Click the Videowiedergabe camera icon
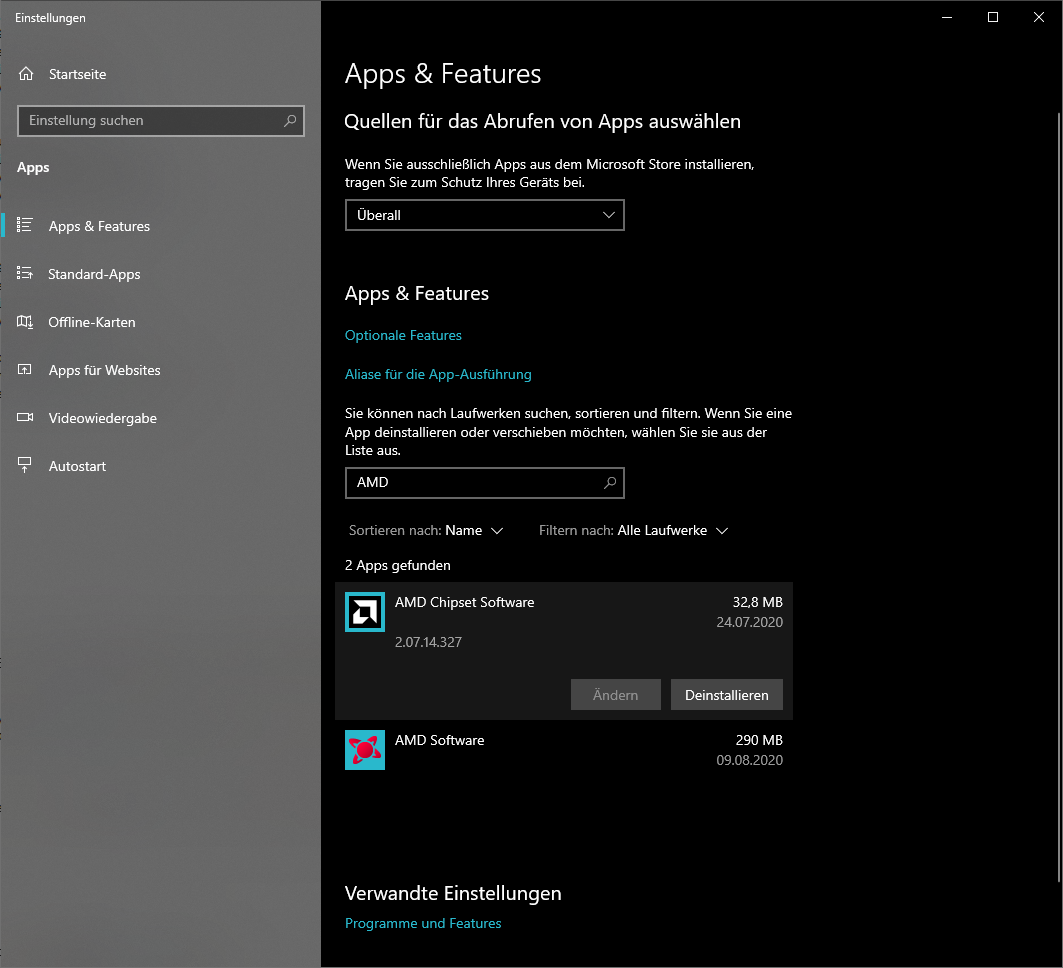This screenshot has width=1063, height=968. pyautogui.click(x=24, y=418)
